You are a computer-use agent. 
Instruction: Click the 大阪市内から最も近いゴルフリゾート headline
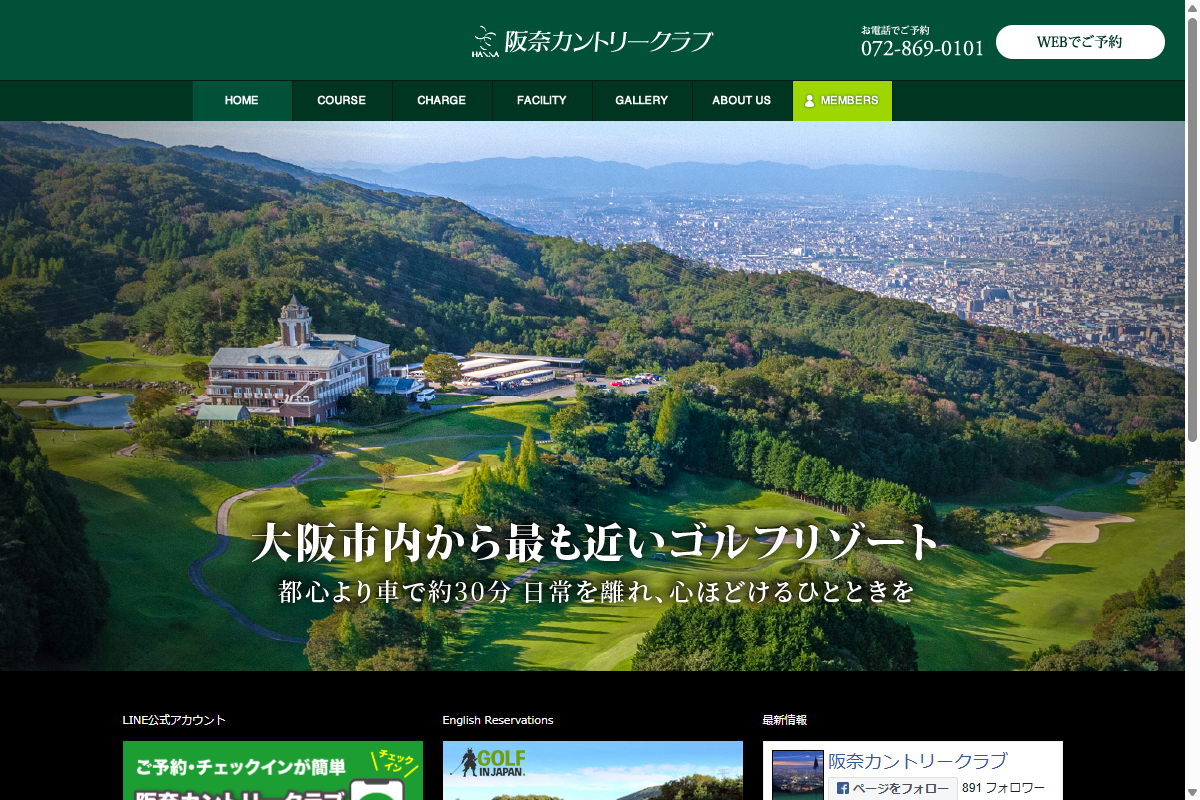(596, 543)
